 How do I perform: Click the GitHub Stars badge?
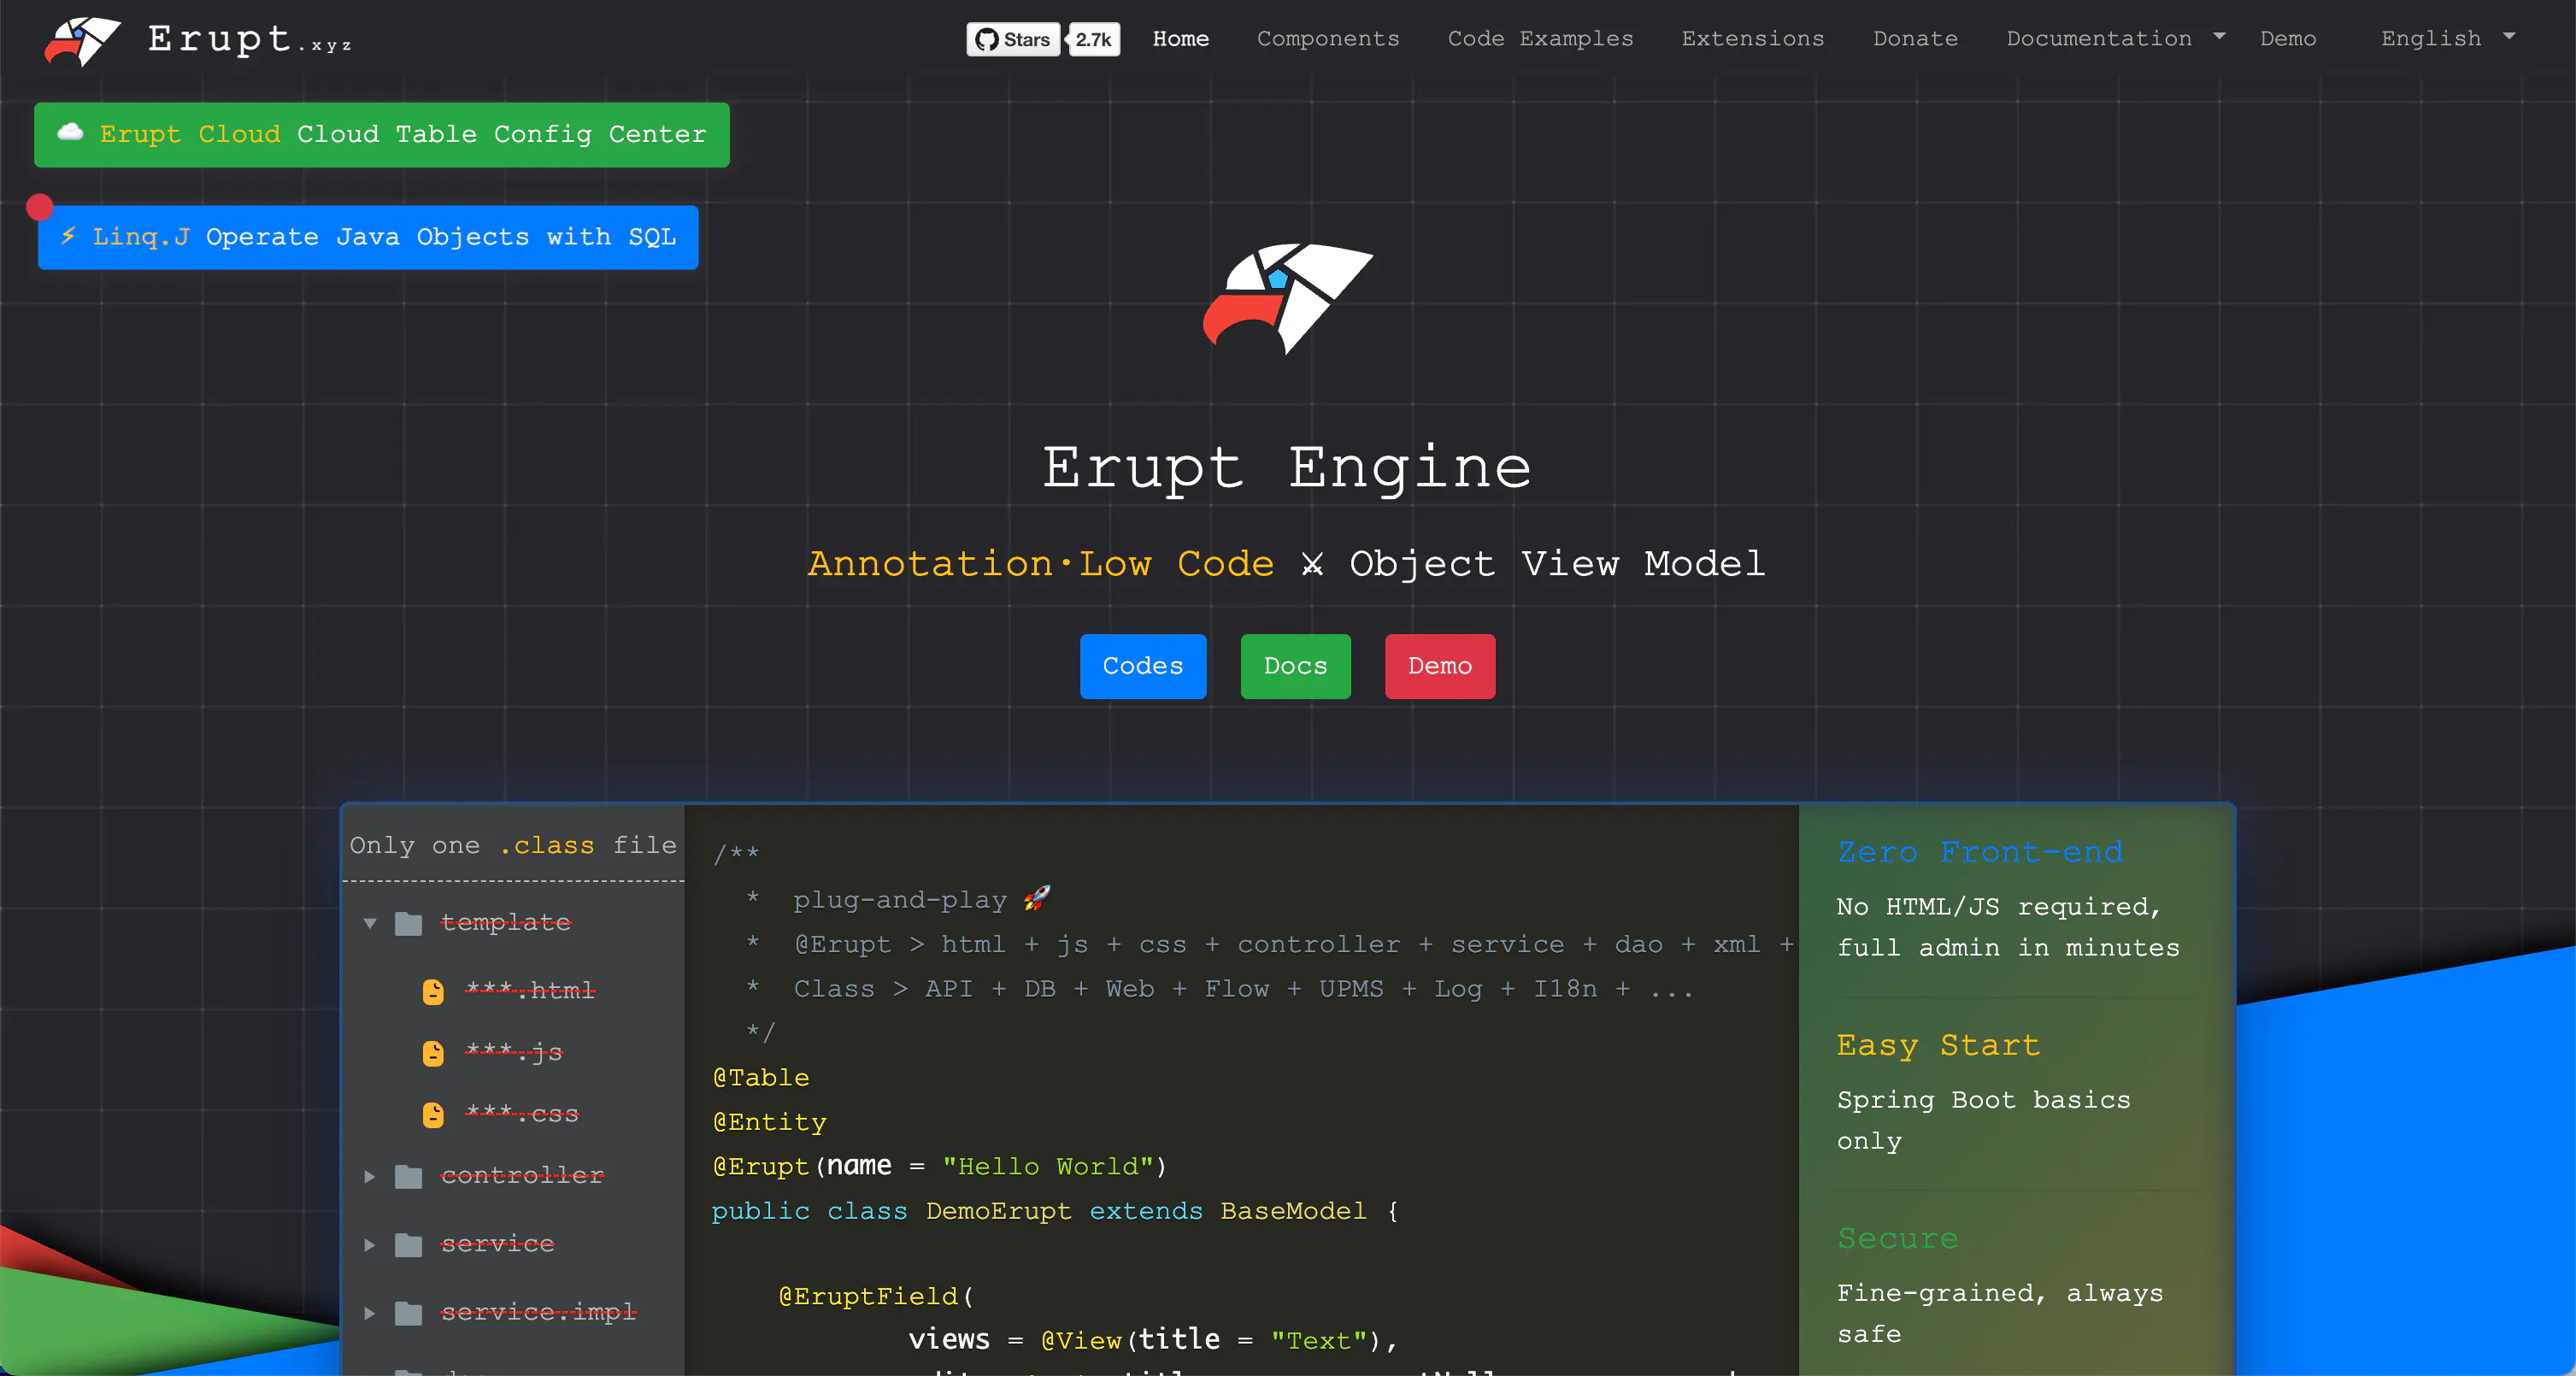click(1013, 39)
